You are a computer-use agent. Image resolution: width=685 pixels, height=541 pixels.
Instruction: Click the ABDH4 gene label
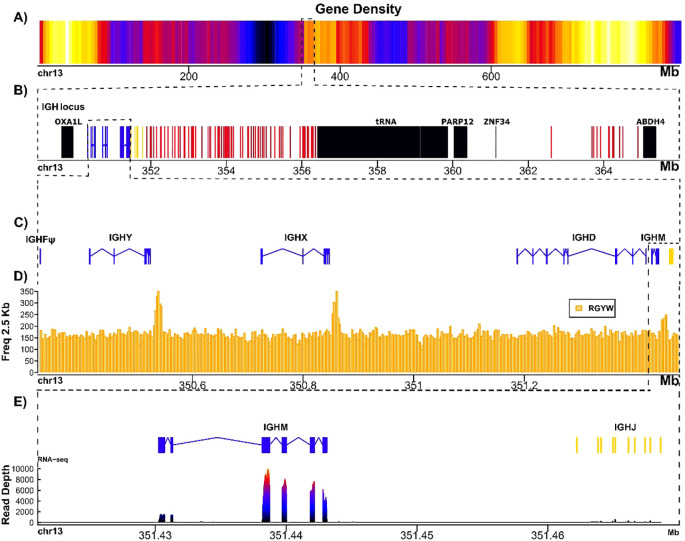click(650, 121)
